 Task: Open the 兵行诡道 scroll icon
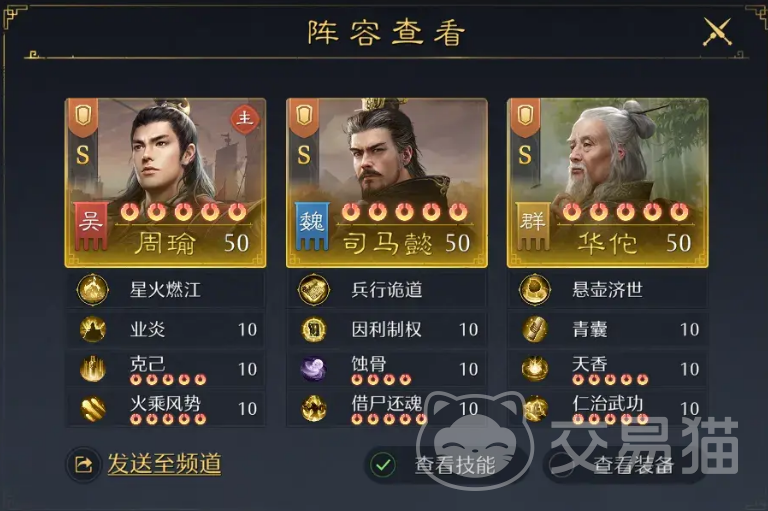pyautogui.click(x=313, y=290)
